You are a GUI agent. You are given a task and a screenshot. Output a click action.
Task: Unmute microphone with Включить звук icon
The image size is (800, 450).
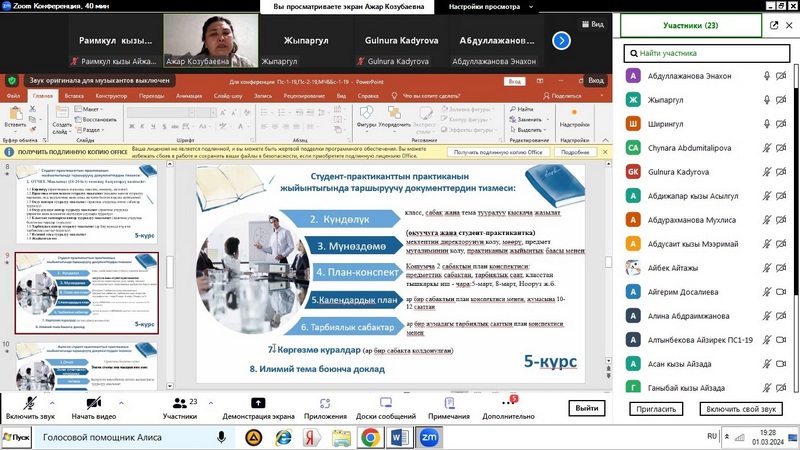(x=29, y=403)
